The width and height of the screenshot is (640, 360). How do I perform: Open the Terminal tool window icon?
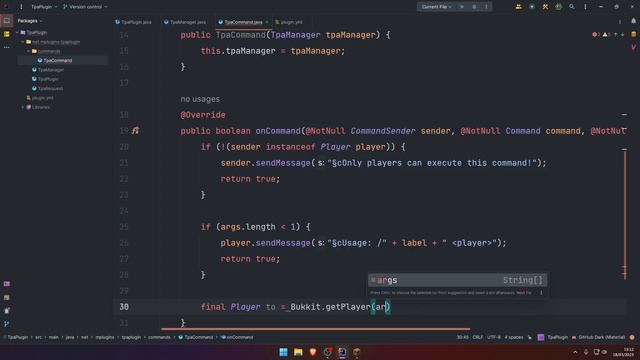point(7,298)
